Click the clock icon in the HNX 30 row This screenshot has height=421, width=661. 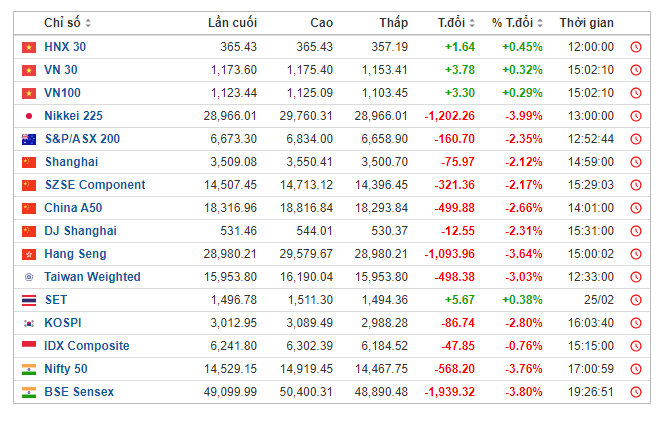pyautogui.click(x=636, y=47)
